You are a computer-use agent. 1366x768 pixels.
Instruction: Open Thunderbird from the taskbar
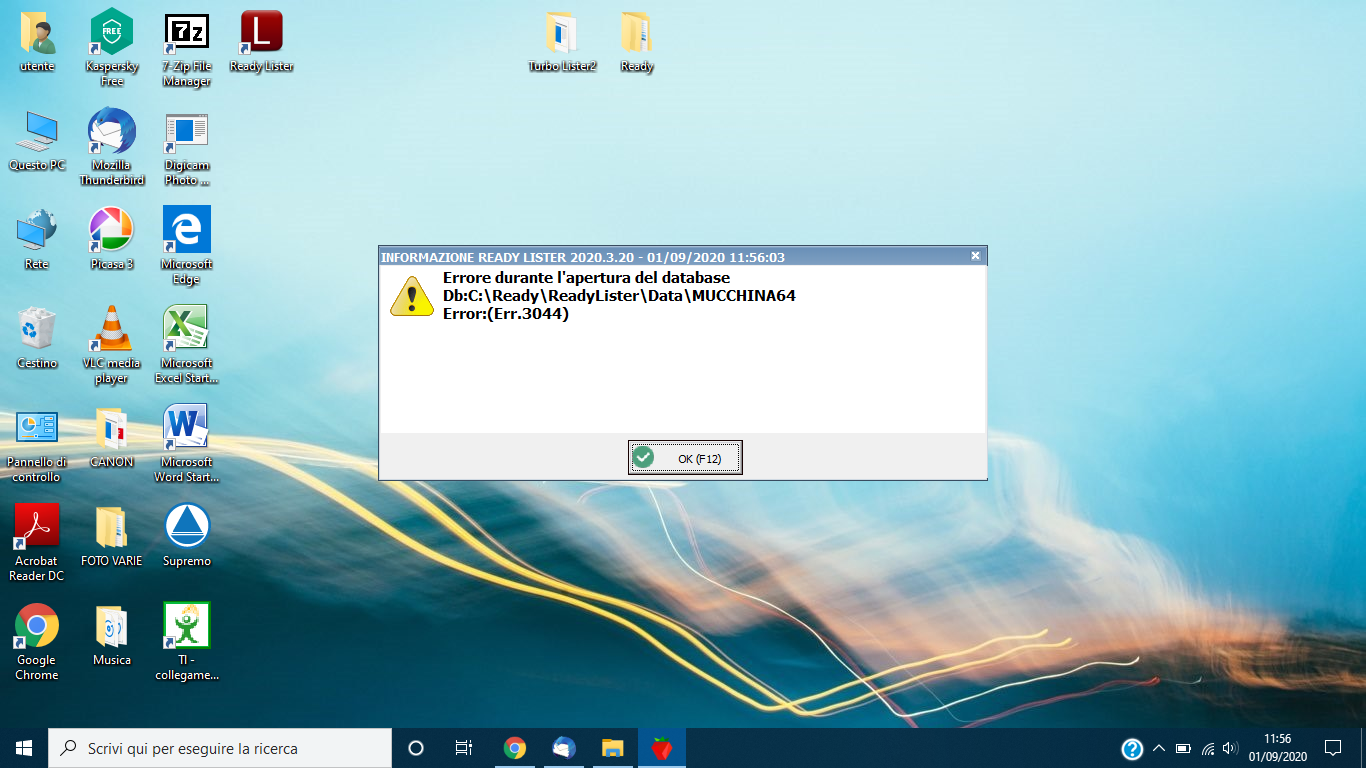[564, 748]
